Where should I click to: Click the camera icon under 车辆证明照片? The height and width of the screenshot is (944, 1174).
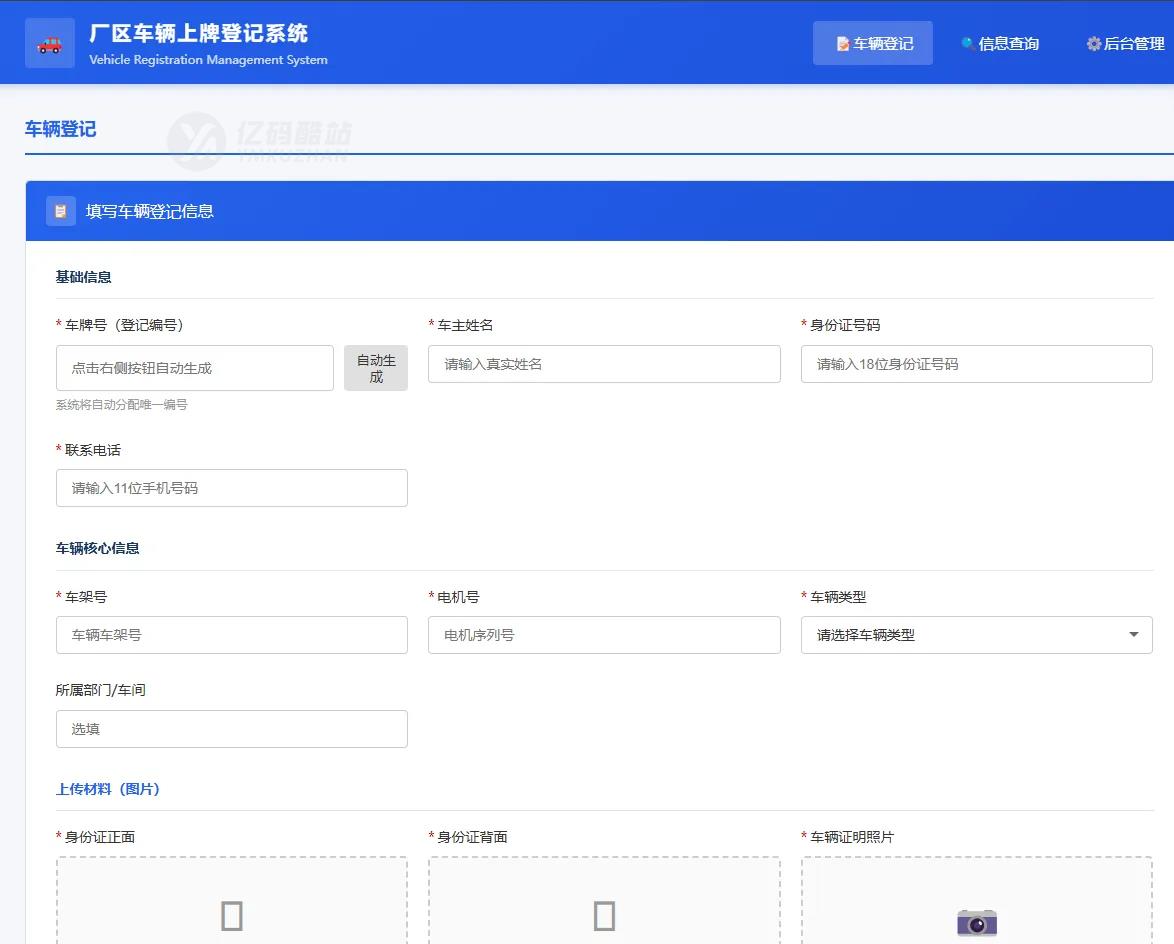(977, 923)
